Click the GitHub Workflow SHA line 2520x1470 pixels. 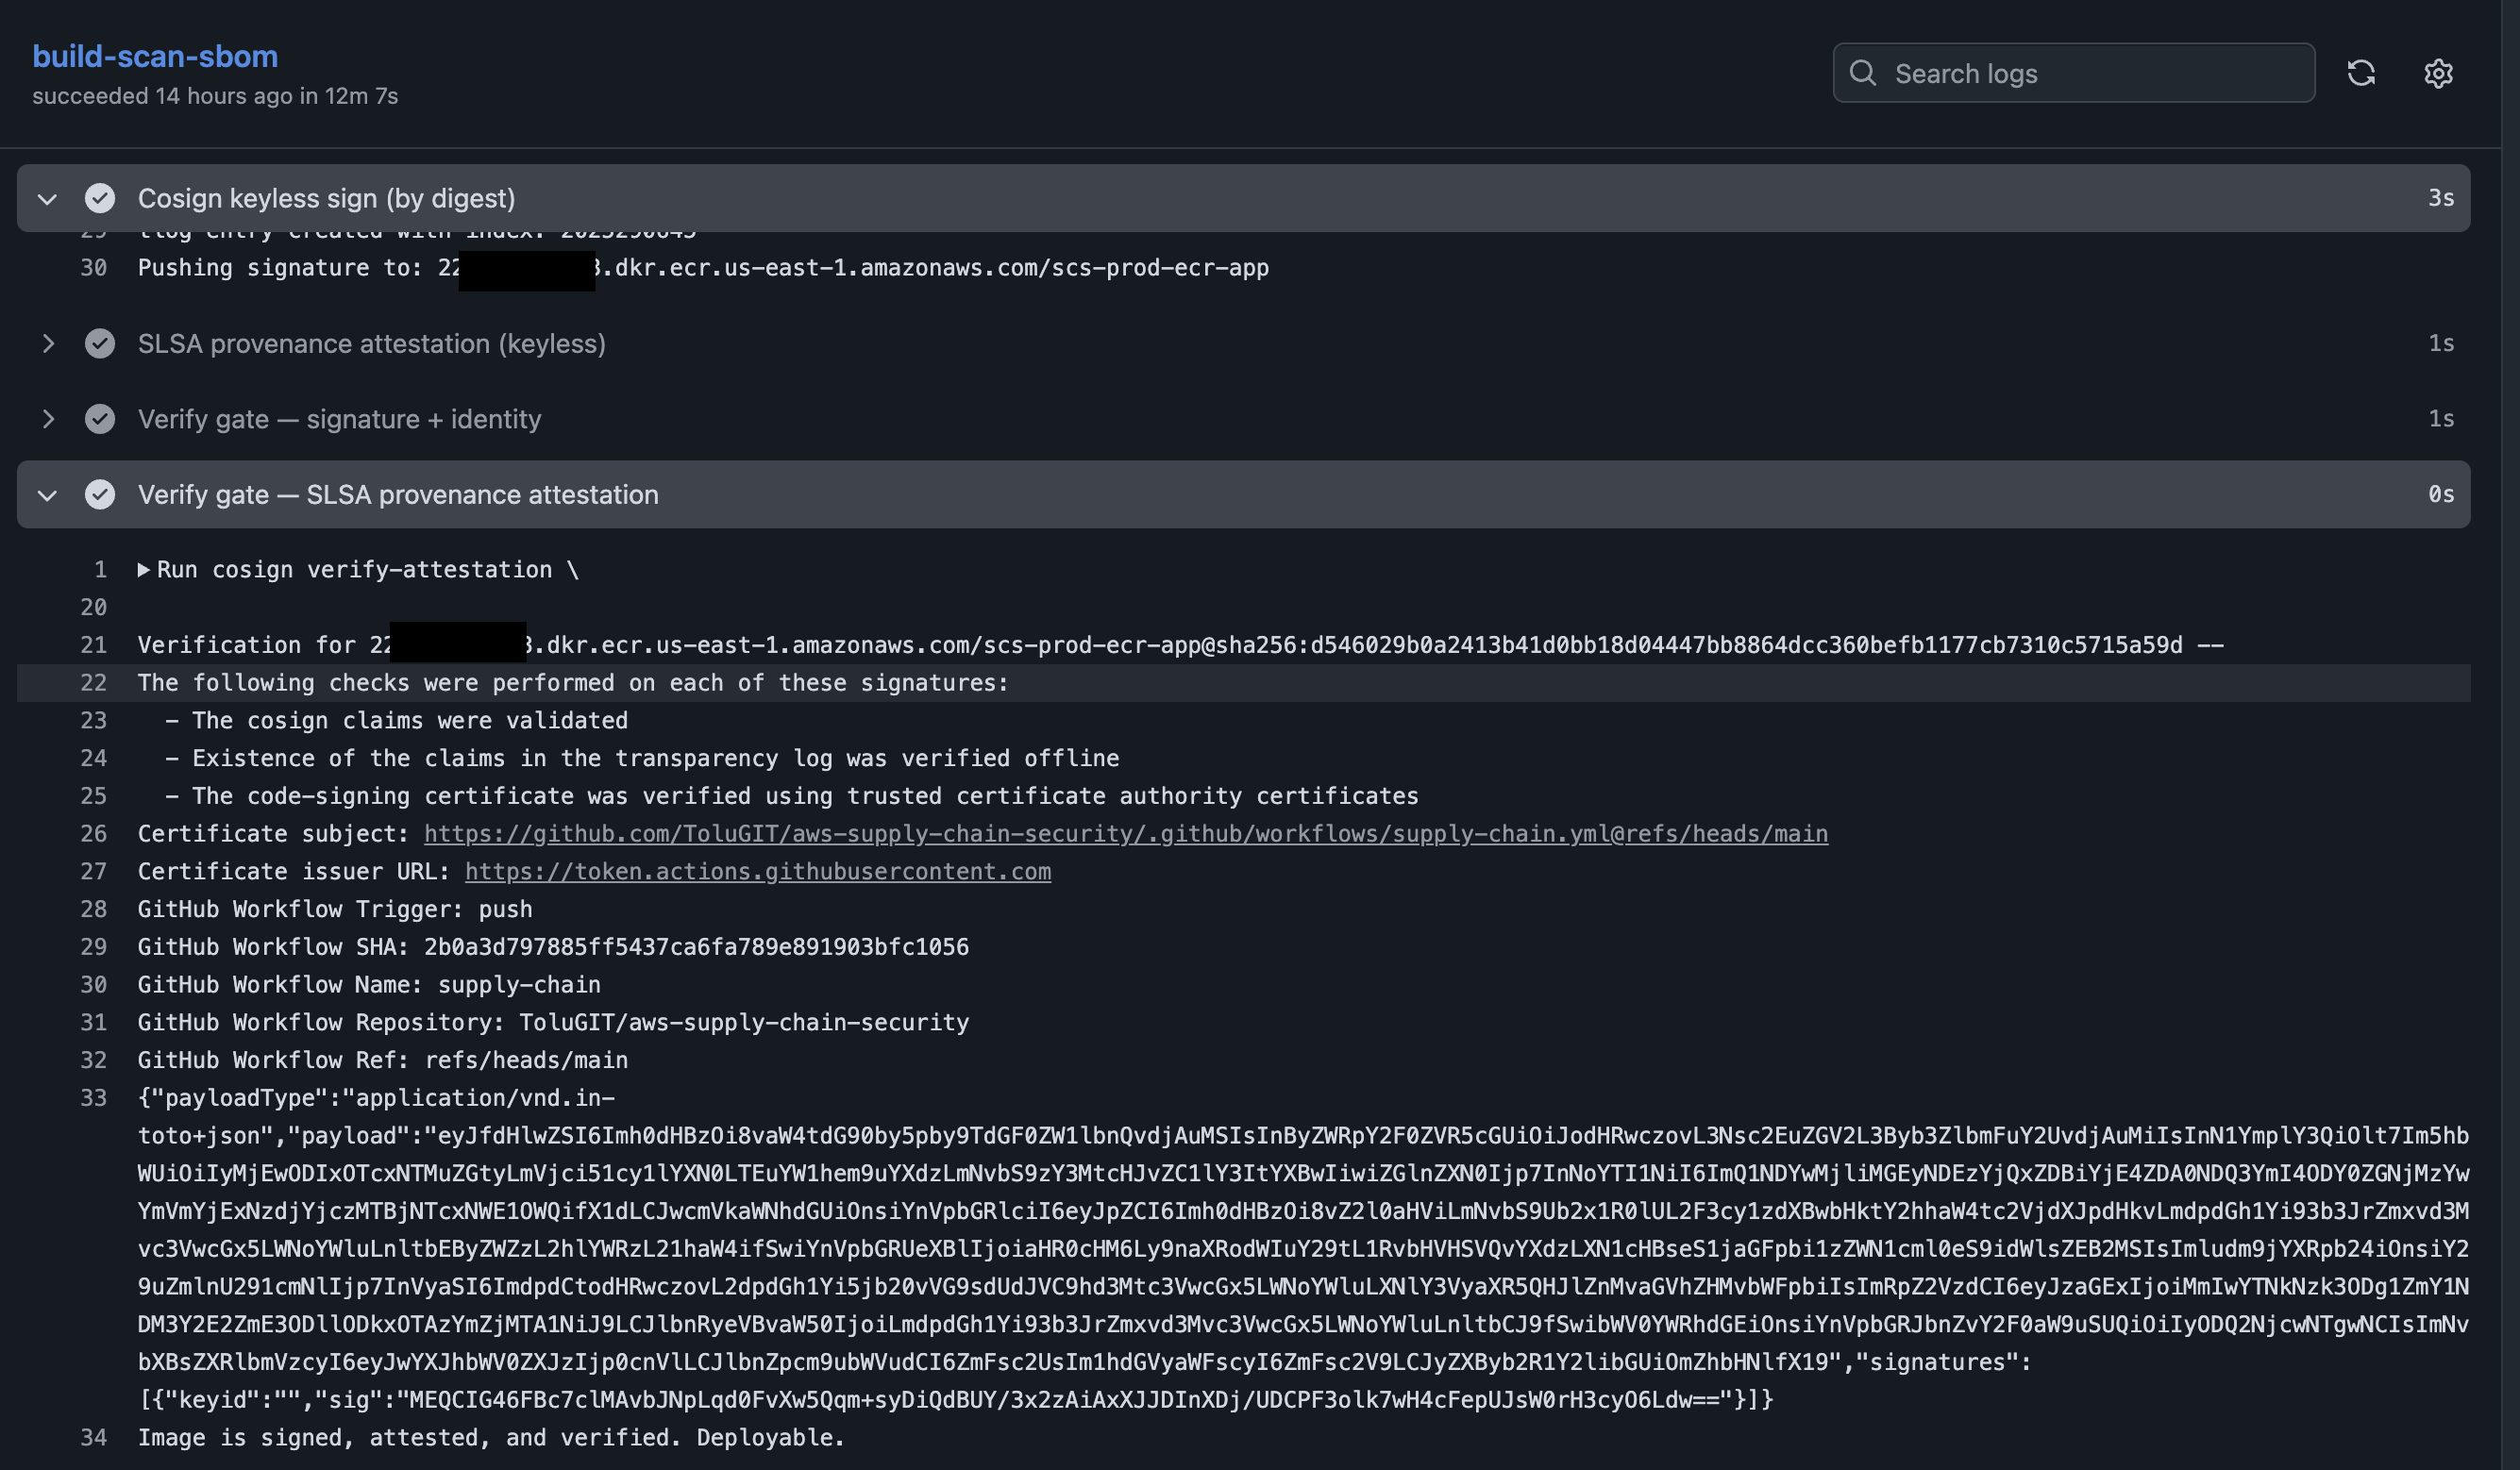click(553, 947)
